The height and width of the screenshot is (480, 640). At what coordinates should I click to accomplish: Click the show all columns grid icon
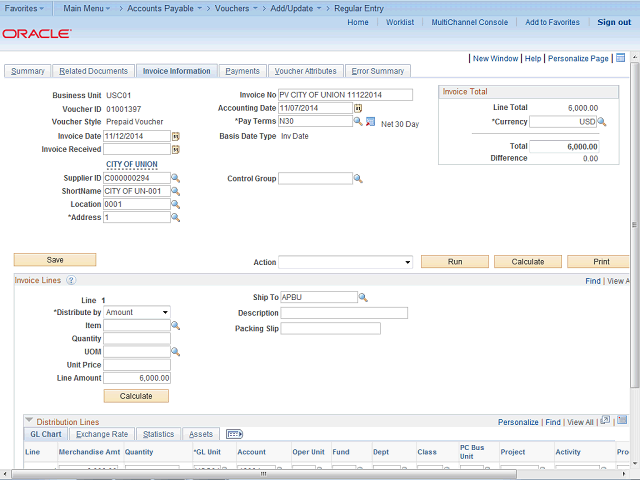[235, 434]
